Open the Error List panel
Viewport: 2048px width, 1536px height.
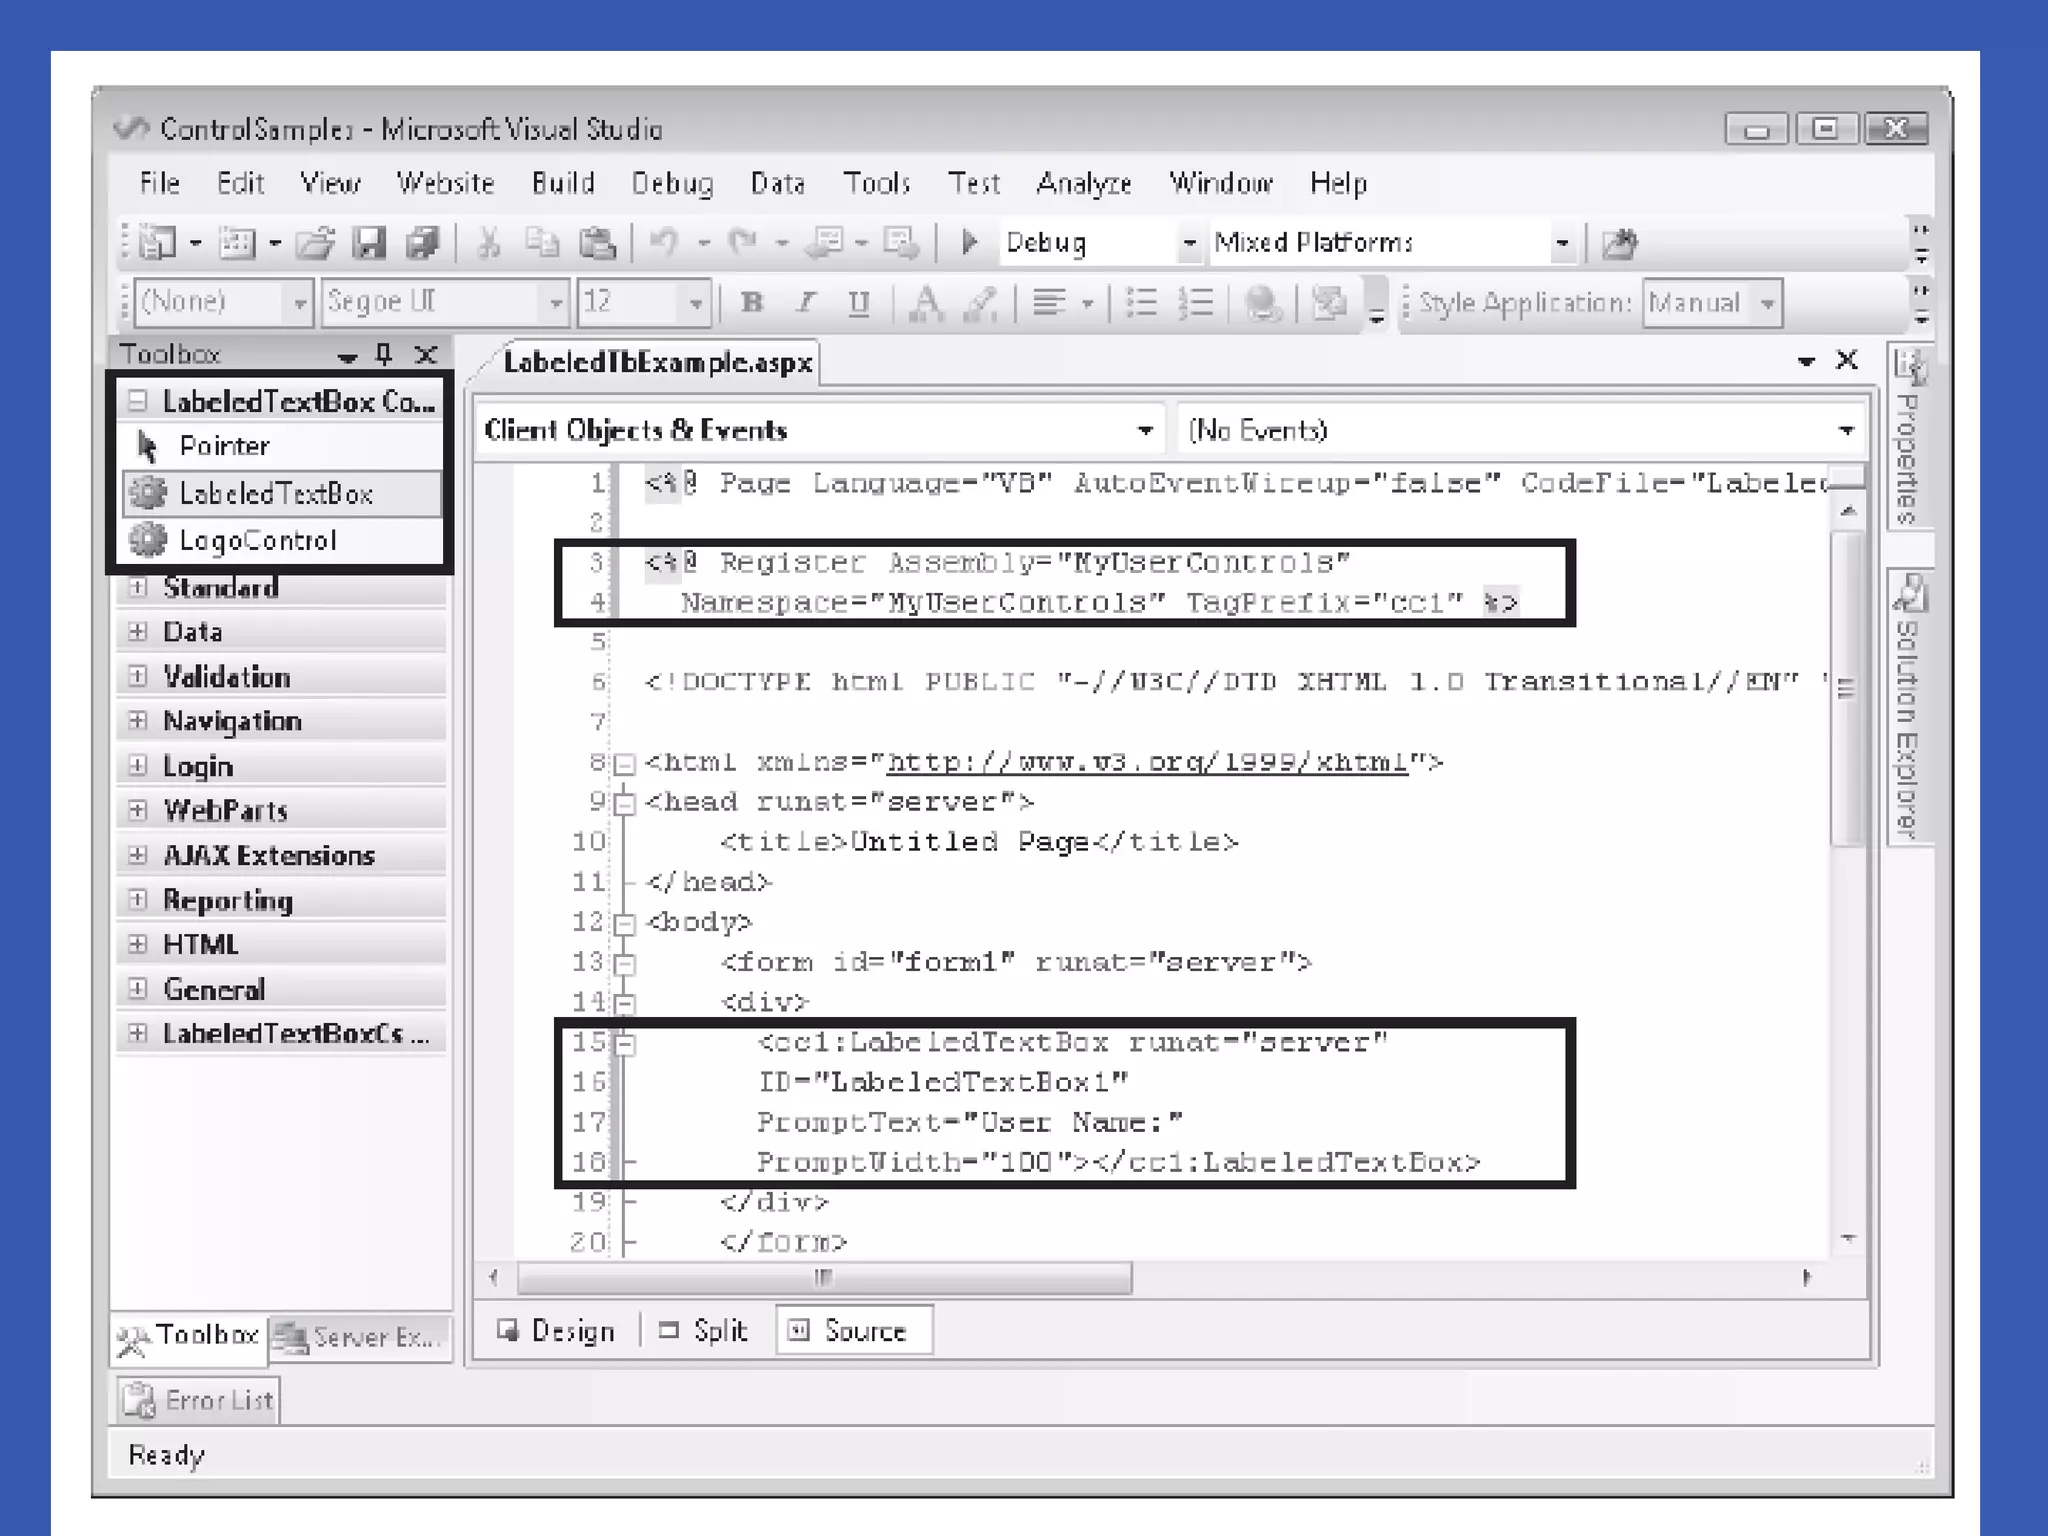(x=198, y=1400)
